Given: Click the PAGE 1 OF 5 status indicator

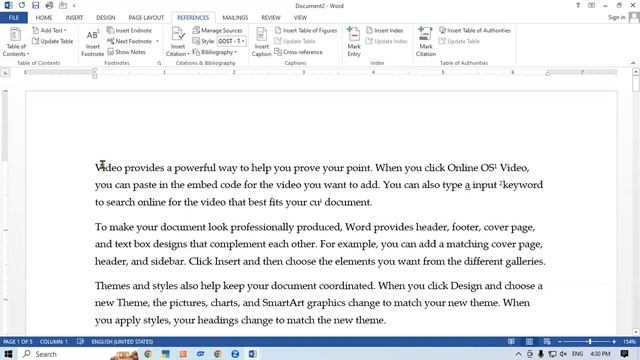Looking at the screenshot, I should click(x=18, y=342).
